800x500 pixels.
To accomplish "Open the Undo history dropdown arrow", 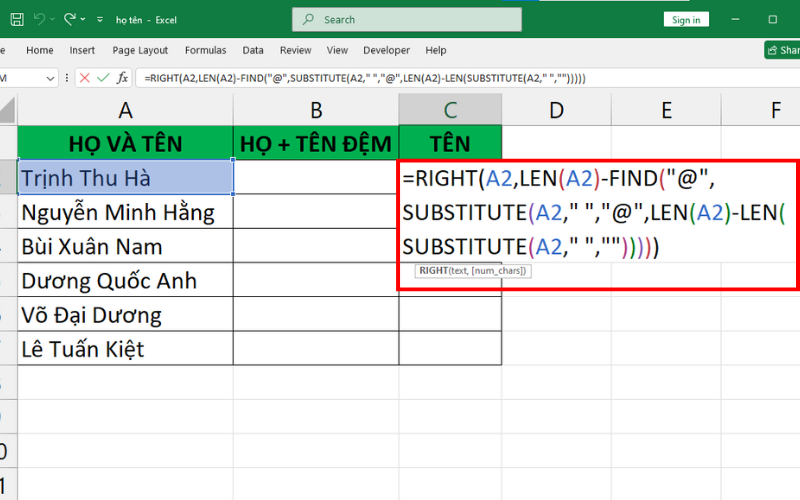I will pos(52,20).
